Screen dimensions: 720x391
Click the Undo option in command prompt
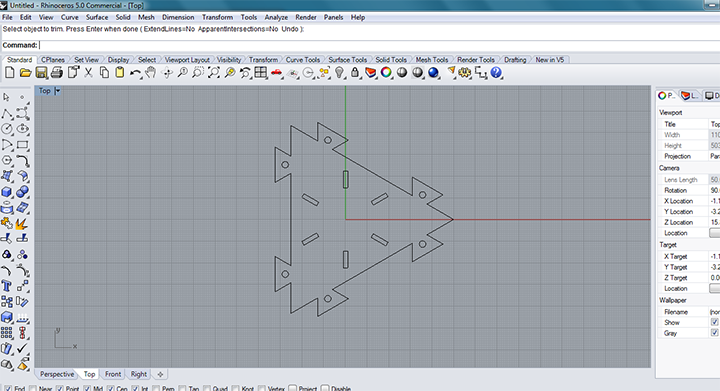click(x=289, y=29)
